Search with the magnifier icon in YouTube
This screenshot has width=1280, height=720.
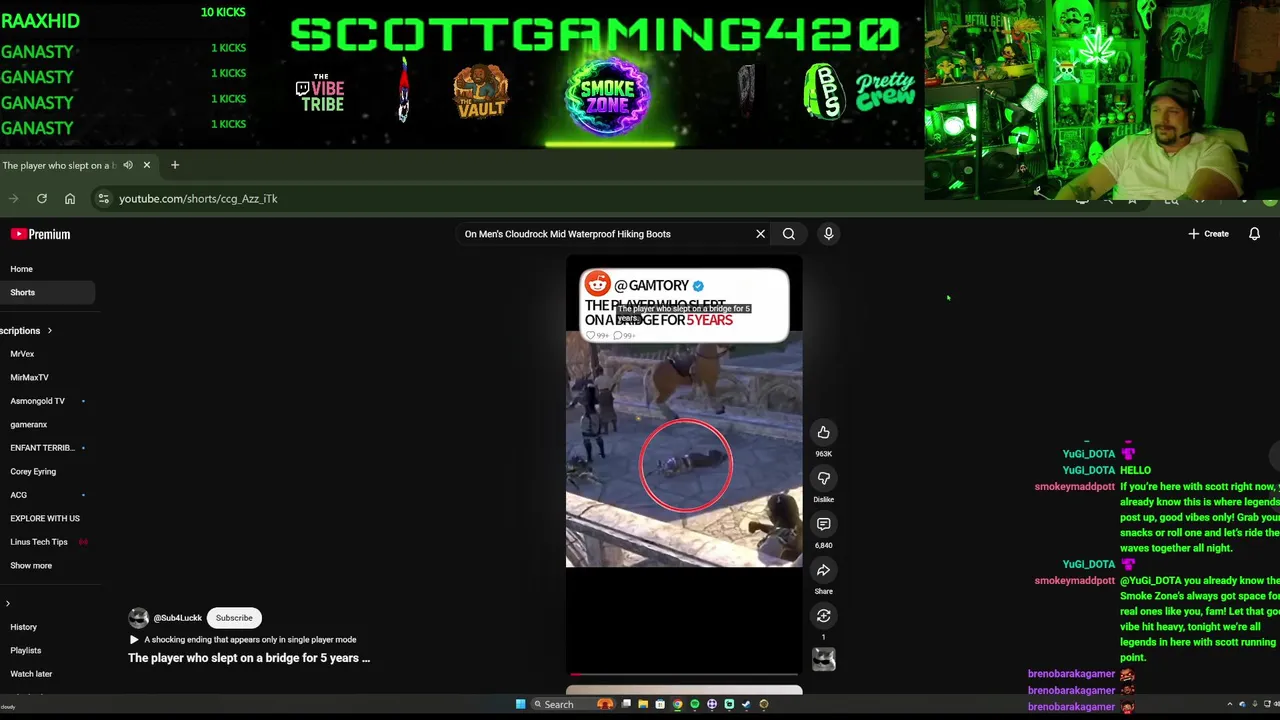pyautogui.click(x=789, y=234)
